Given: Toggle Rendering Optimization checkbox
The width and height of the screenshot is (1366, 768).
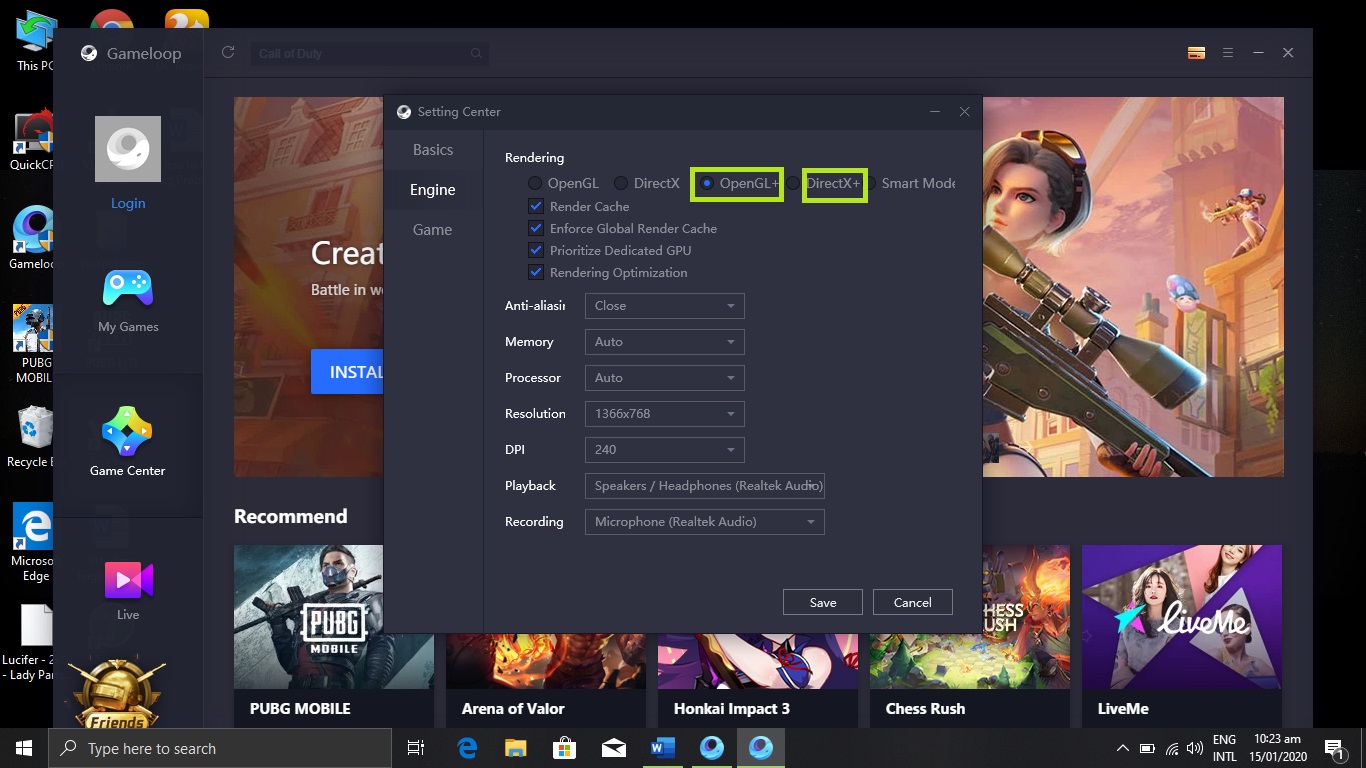Looking at the screenshot, I should 536,272.
